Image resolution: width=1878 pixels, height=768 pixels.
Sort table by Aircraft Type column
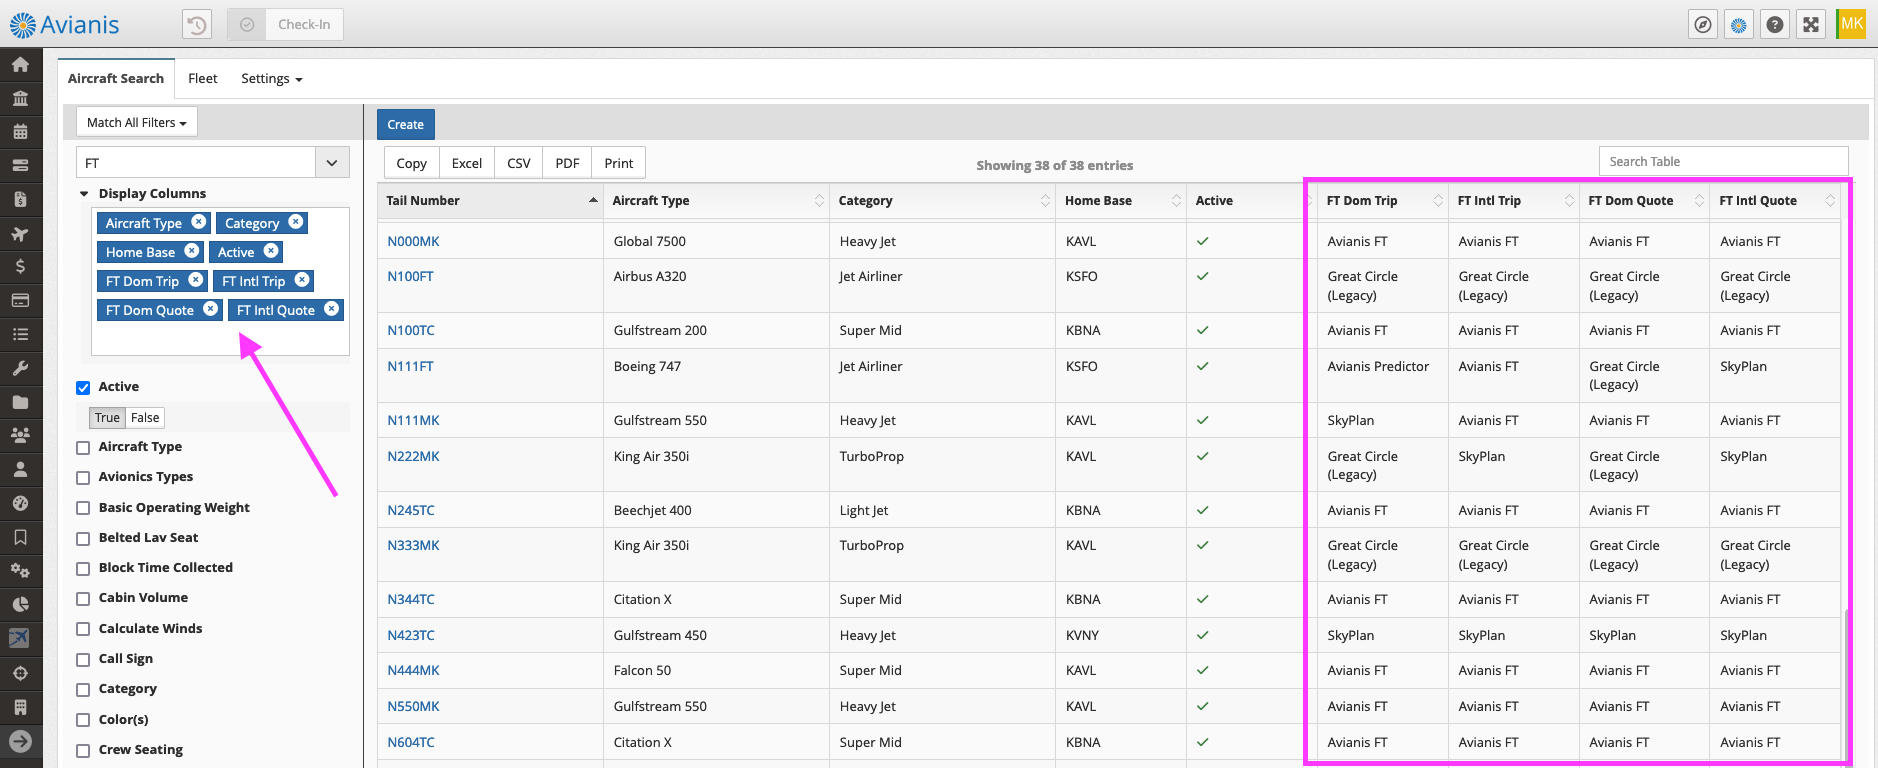point(716,200)
